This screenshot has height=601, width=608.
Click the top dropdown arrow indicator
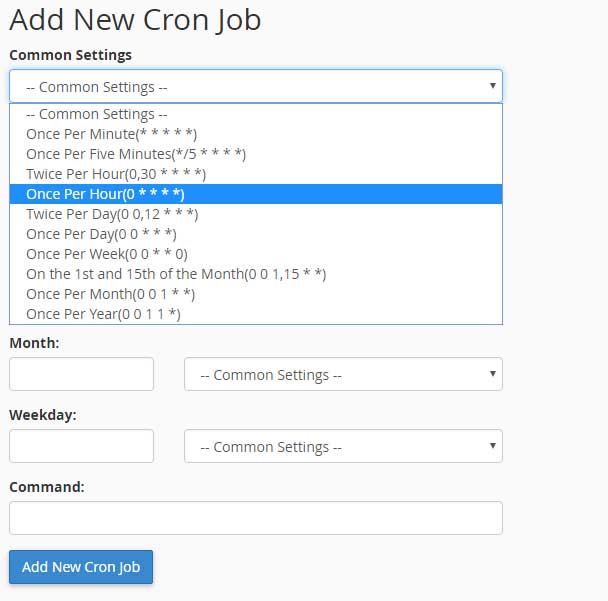click(492, 86)
